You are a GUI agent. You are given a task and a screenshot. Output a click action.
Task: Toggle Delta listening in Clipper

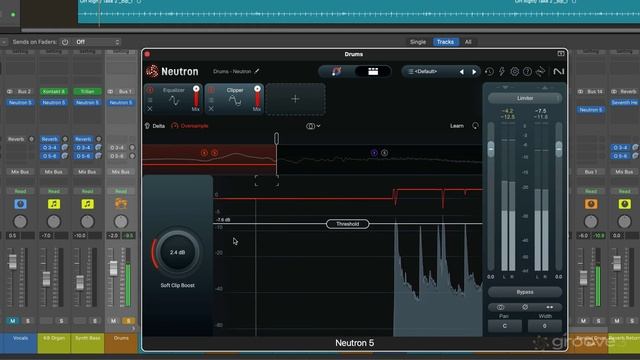[x=155, y=126]
